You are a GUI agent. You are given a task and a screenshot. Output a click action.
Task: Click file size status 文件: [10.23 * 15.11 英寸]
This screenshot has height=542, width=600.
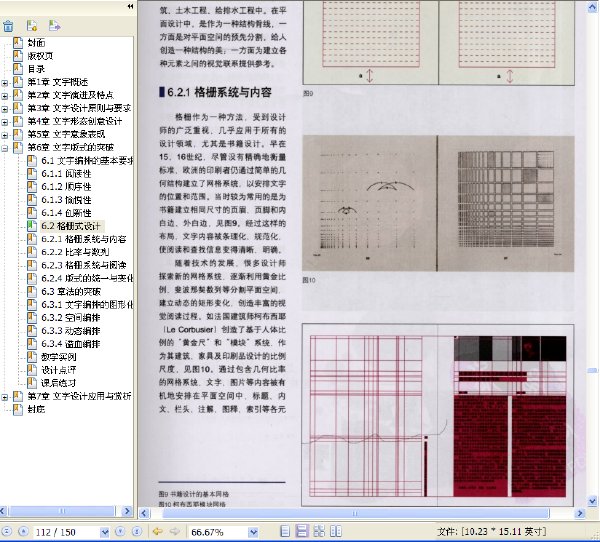(491, 531)
